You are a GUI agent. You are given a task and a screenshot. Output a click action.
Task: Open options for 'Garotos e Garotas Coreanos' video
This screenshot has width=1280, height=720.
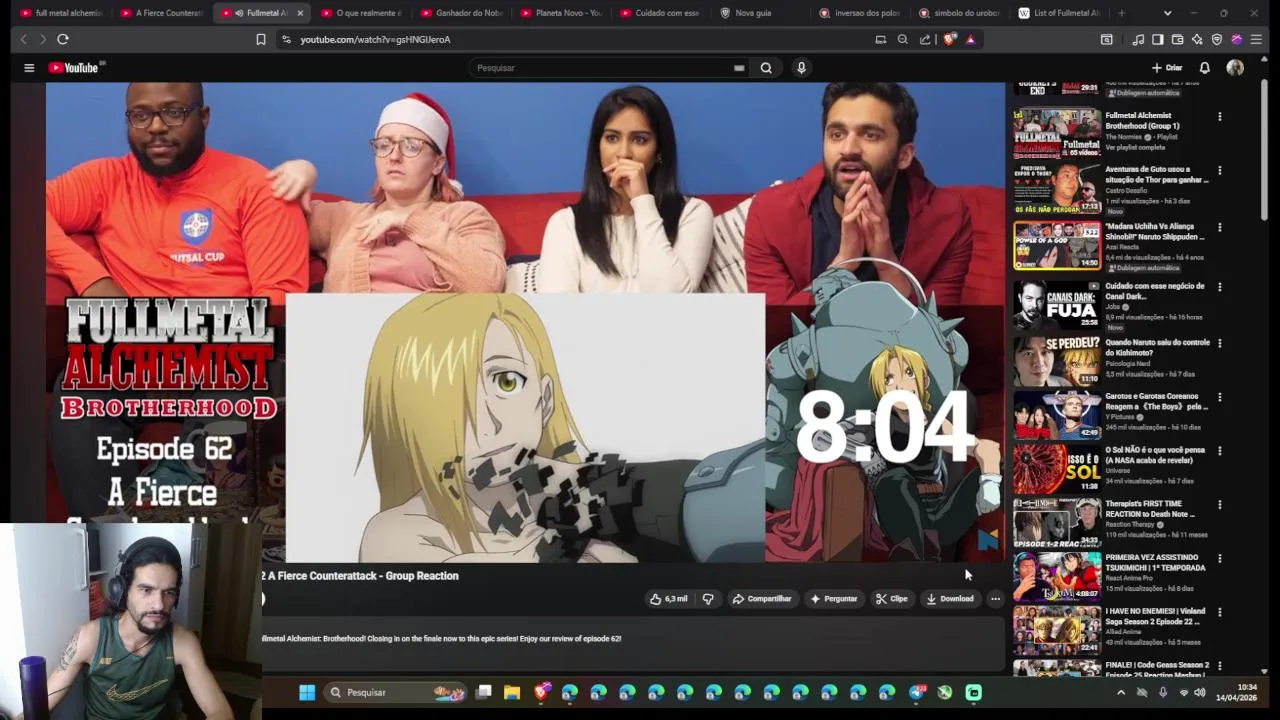[x=1219, y=397]
